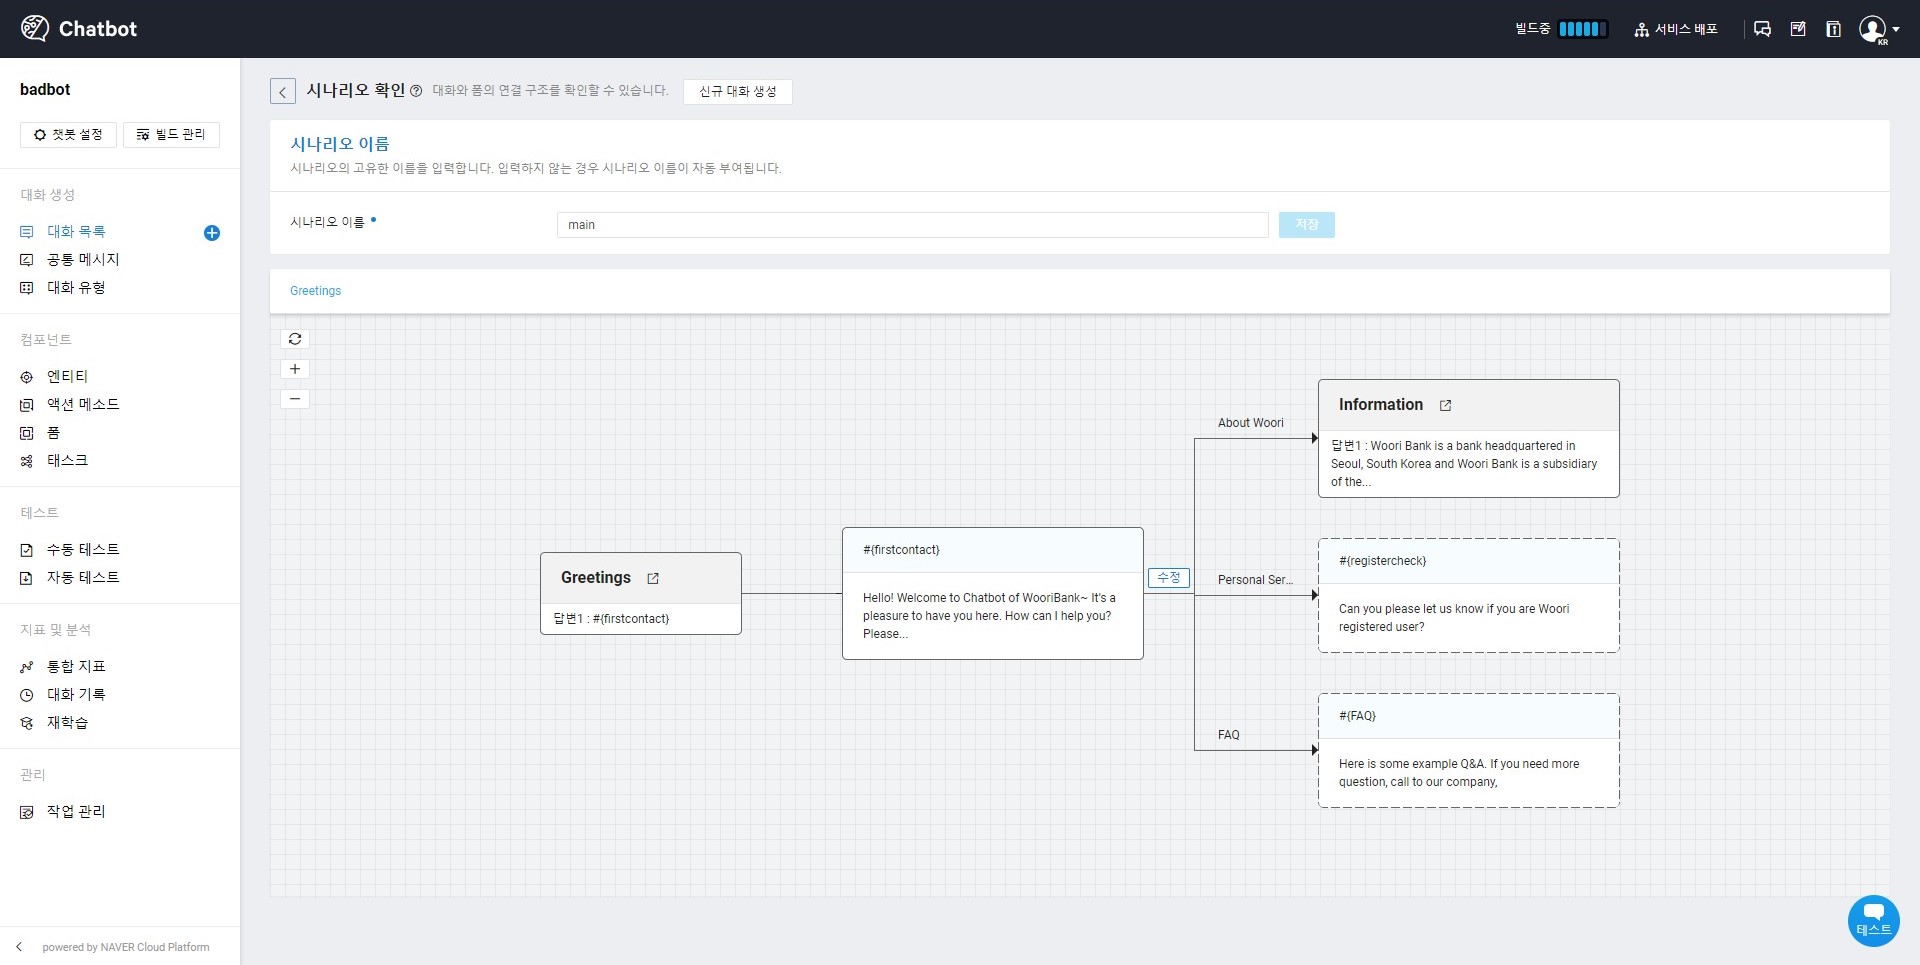
Task: Open 태스크 in sidebar
Action: 67,460
